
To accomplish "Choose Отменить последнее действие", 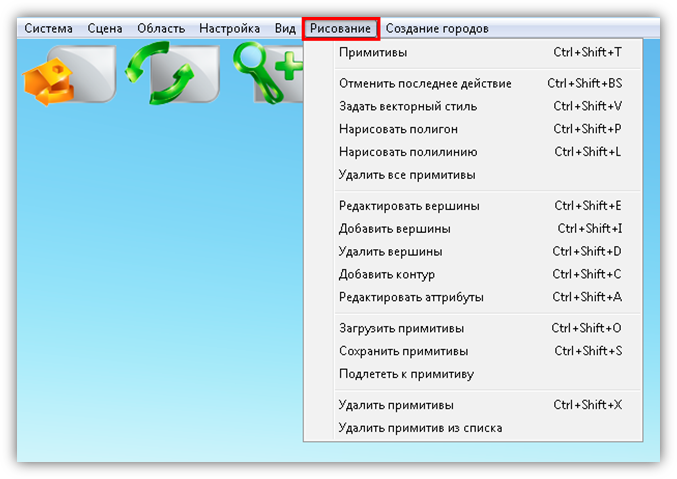I will 425,83.
